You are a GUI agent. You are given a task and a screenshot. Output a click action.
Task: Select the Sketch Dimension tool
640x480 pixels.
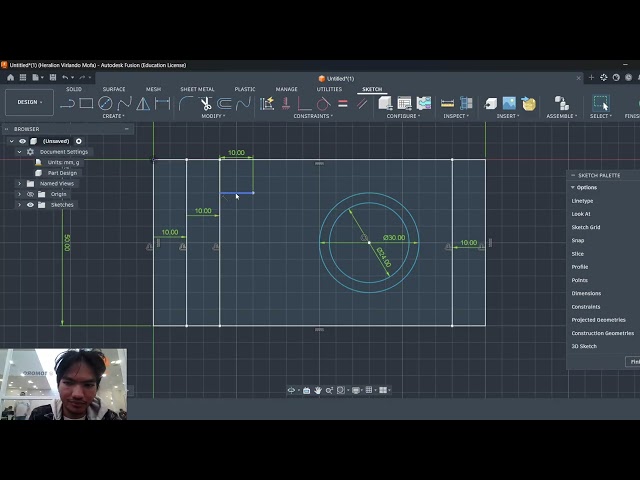click(x=162, y=104)
